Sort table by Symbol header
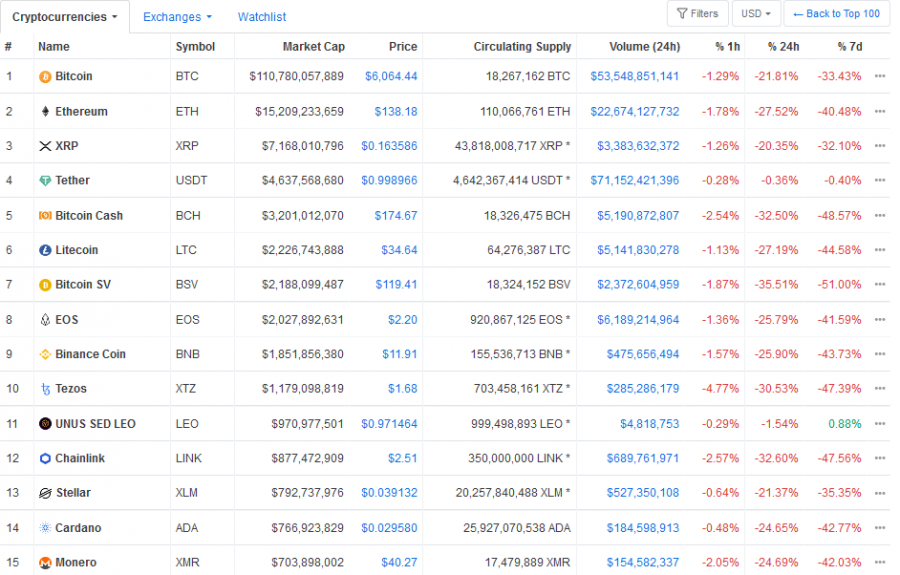The image size is (900, 575). pyautogui.click(x=195, y=47)
